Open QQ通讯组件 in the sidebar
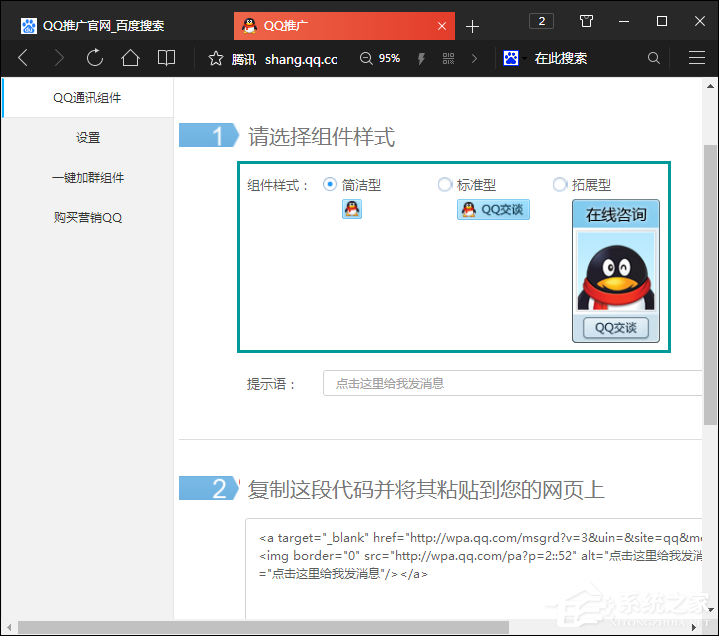The image size is (719, 636). 87,98
